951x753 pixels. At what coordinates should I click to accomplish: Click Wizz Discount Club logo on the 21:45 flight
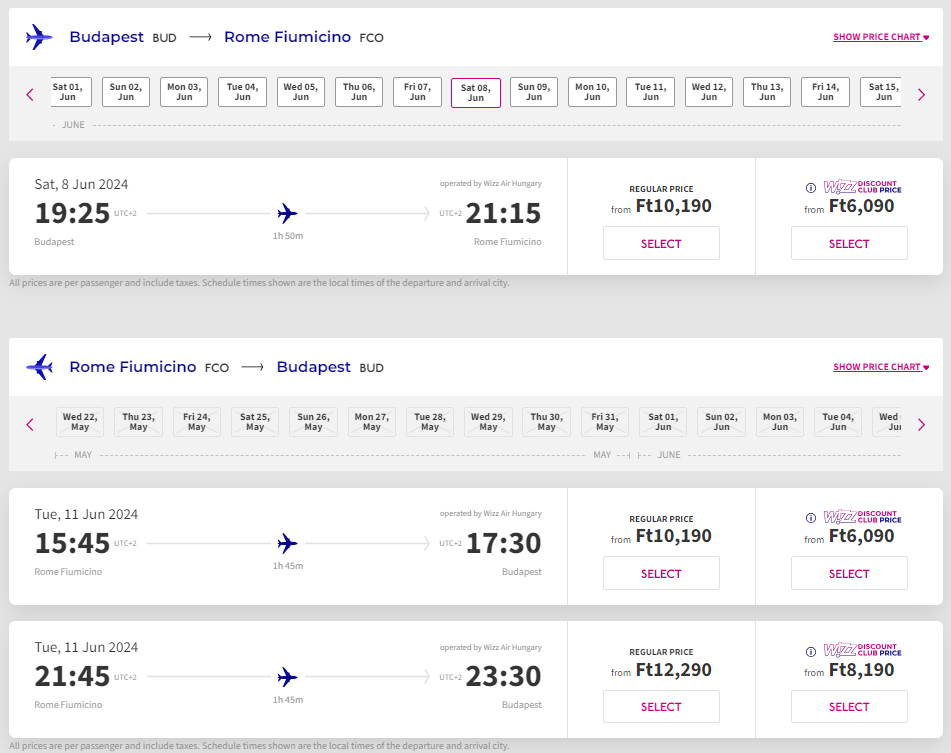862,651
